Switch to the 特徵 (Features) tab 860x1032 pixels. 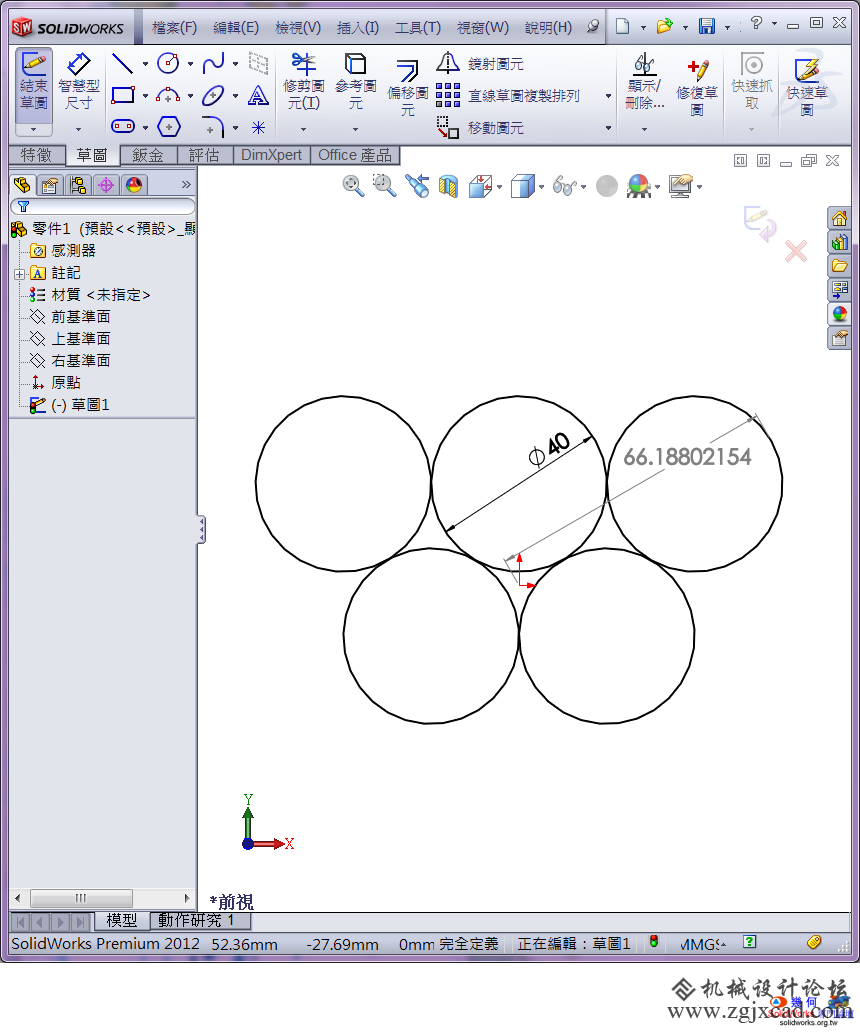(37, 155)
